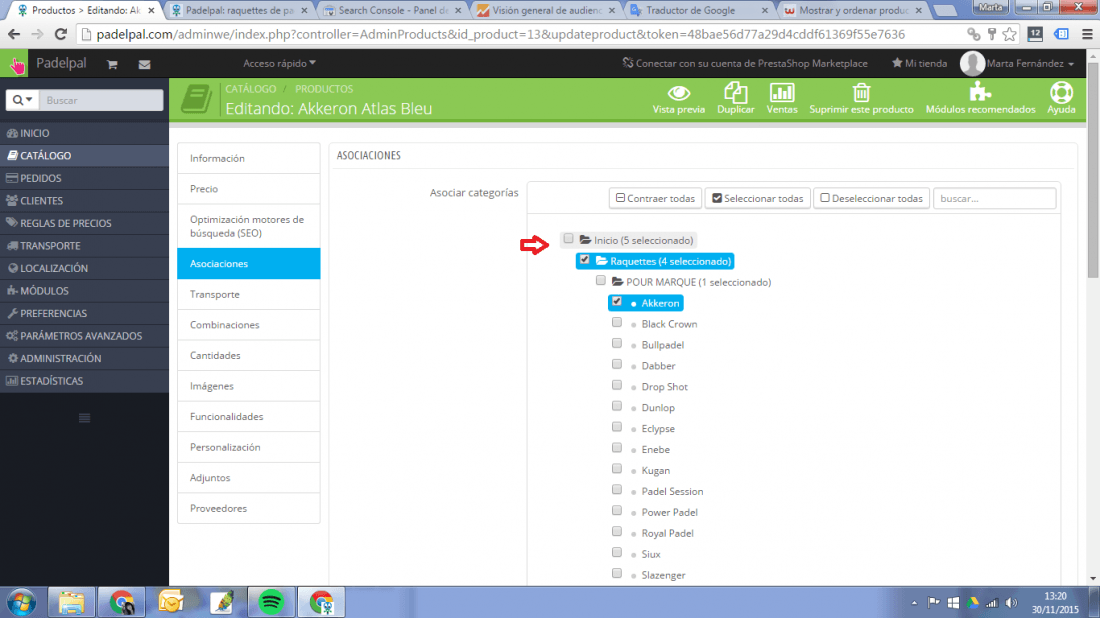Click the Inicio folder icon in tree
The width and height of the screenshot is (1100, 618).
pyautogui.click(x=585, y=240)
